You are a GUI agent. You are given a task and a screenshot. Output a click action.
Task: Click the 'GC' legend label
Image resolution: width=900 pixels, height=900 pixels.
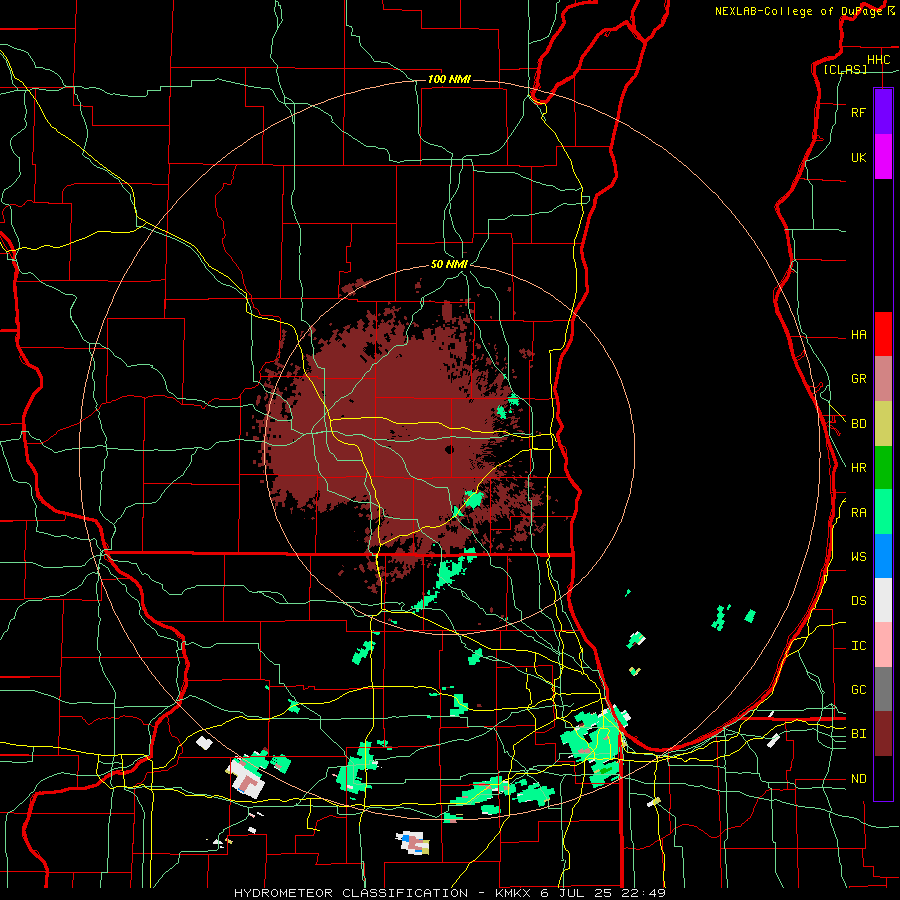(858, 690)
